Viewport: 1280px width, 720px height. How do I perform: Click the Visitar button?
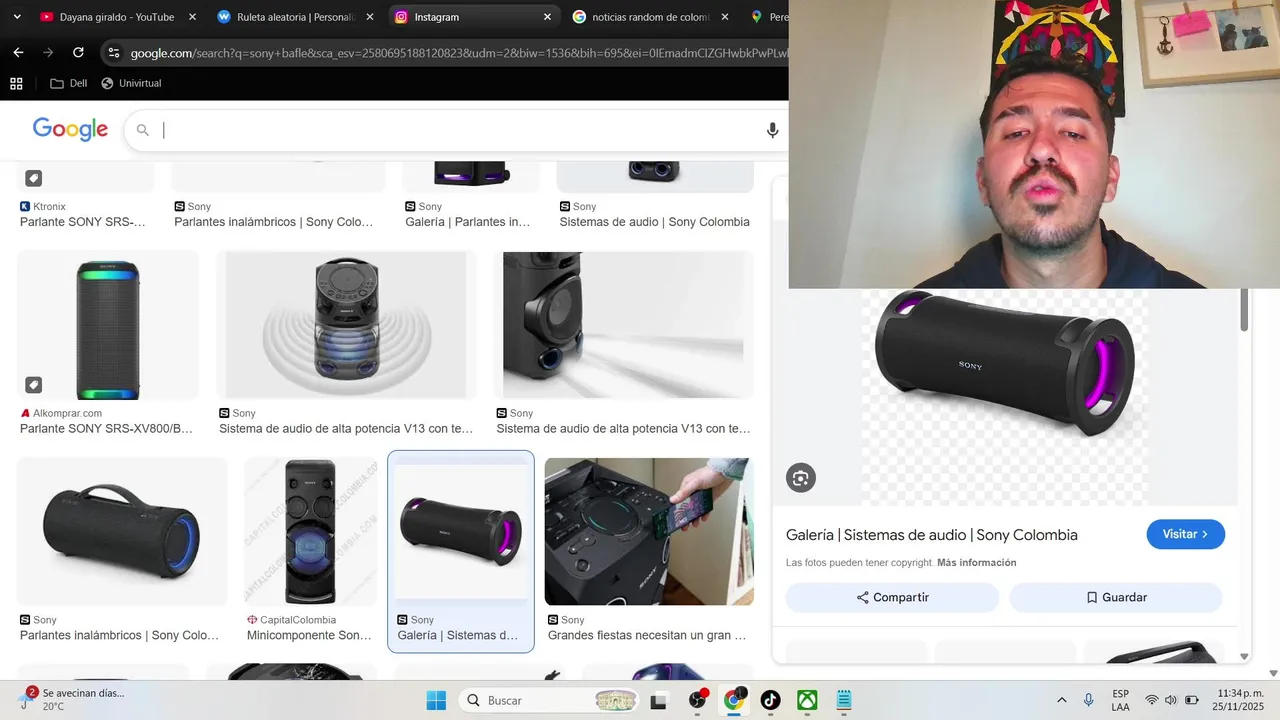tap(1185, 534)
